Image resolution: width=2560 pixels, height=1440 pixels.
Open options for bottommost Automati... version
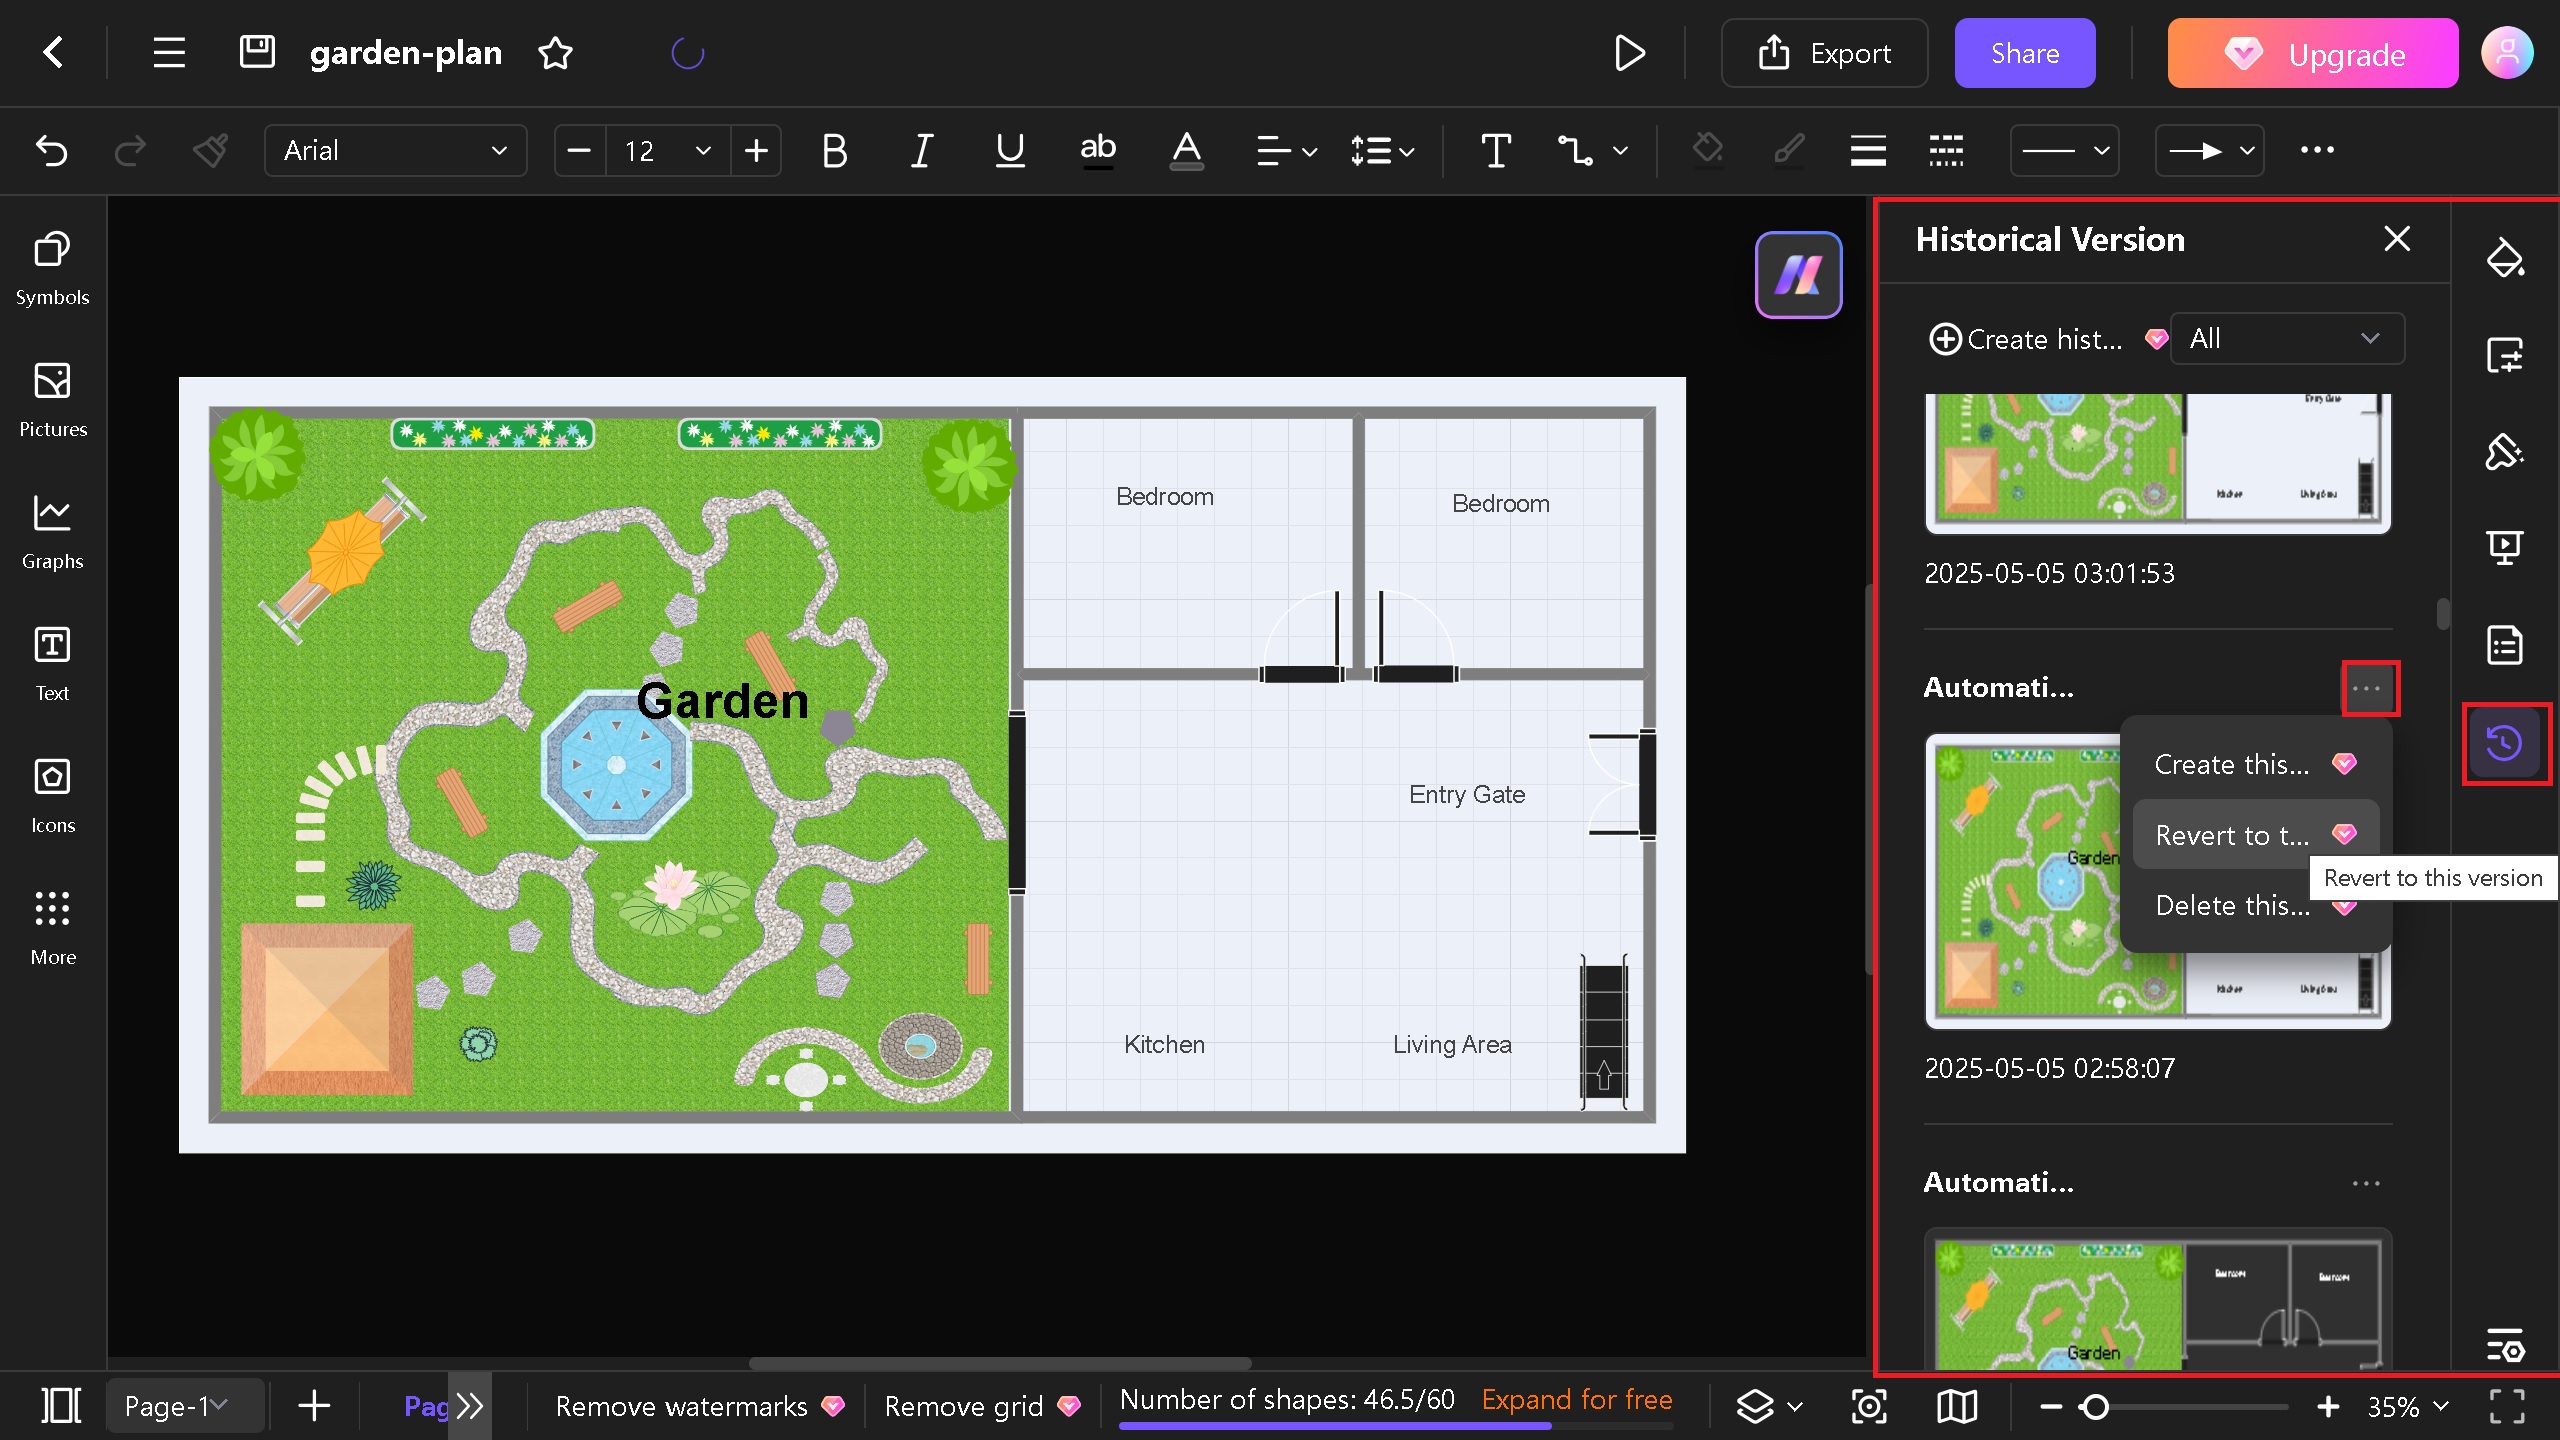click(2366, 1183)
